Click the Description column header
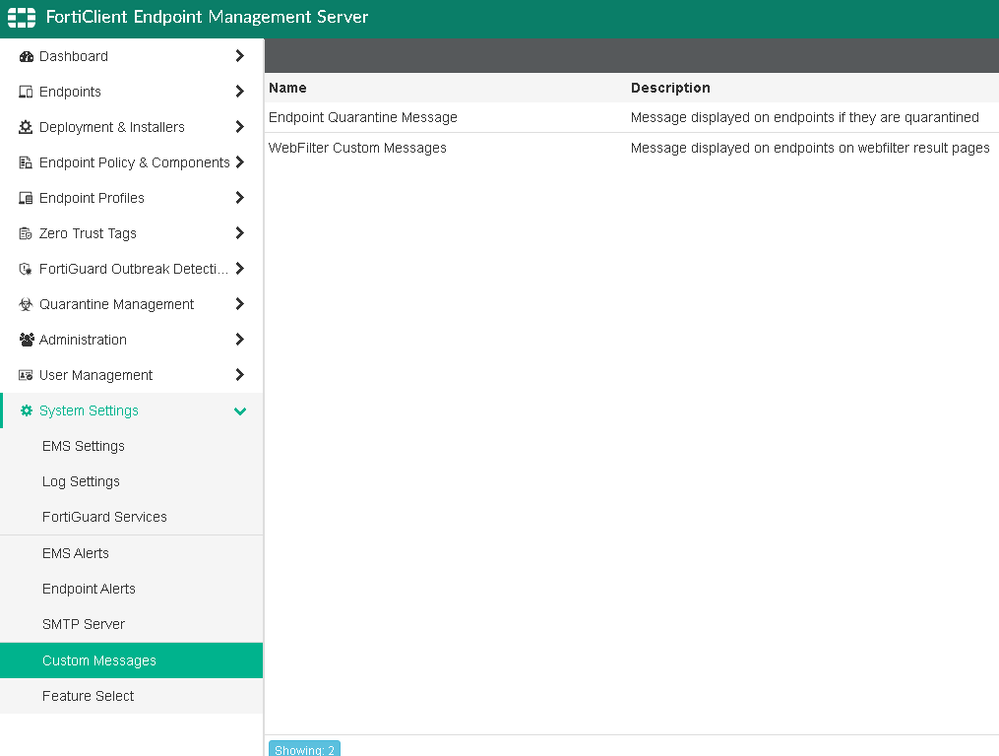 pyautogui.click(x=670, y=88)
